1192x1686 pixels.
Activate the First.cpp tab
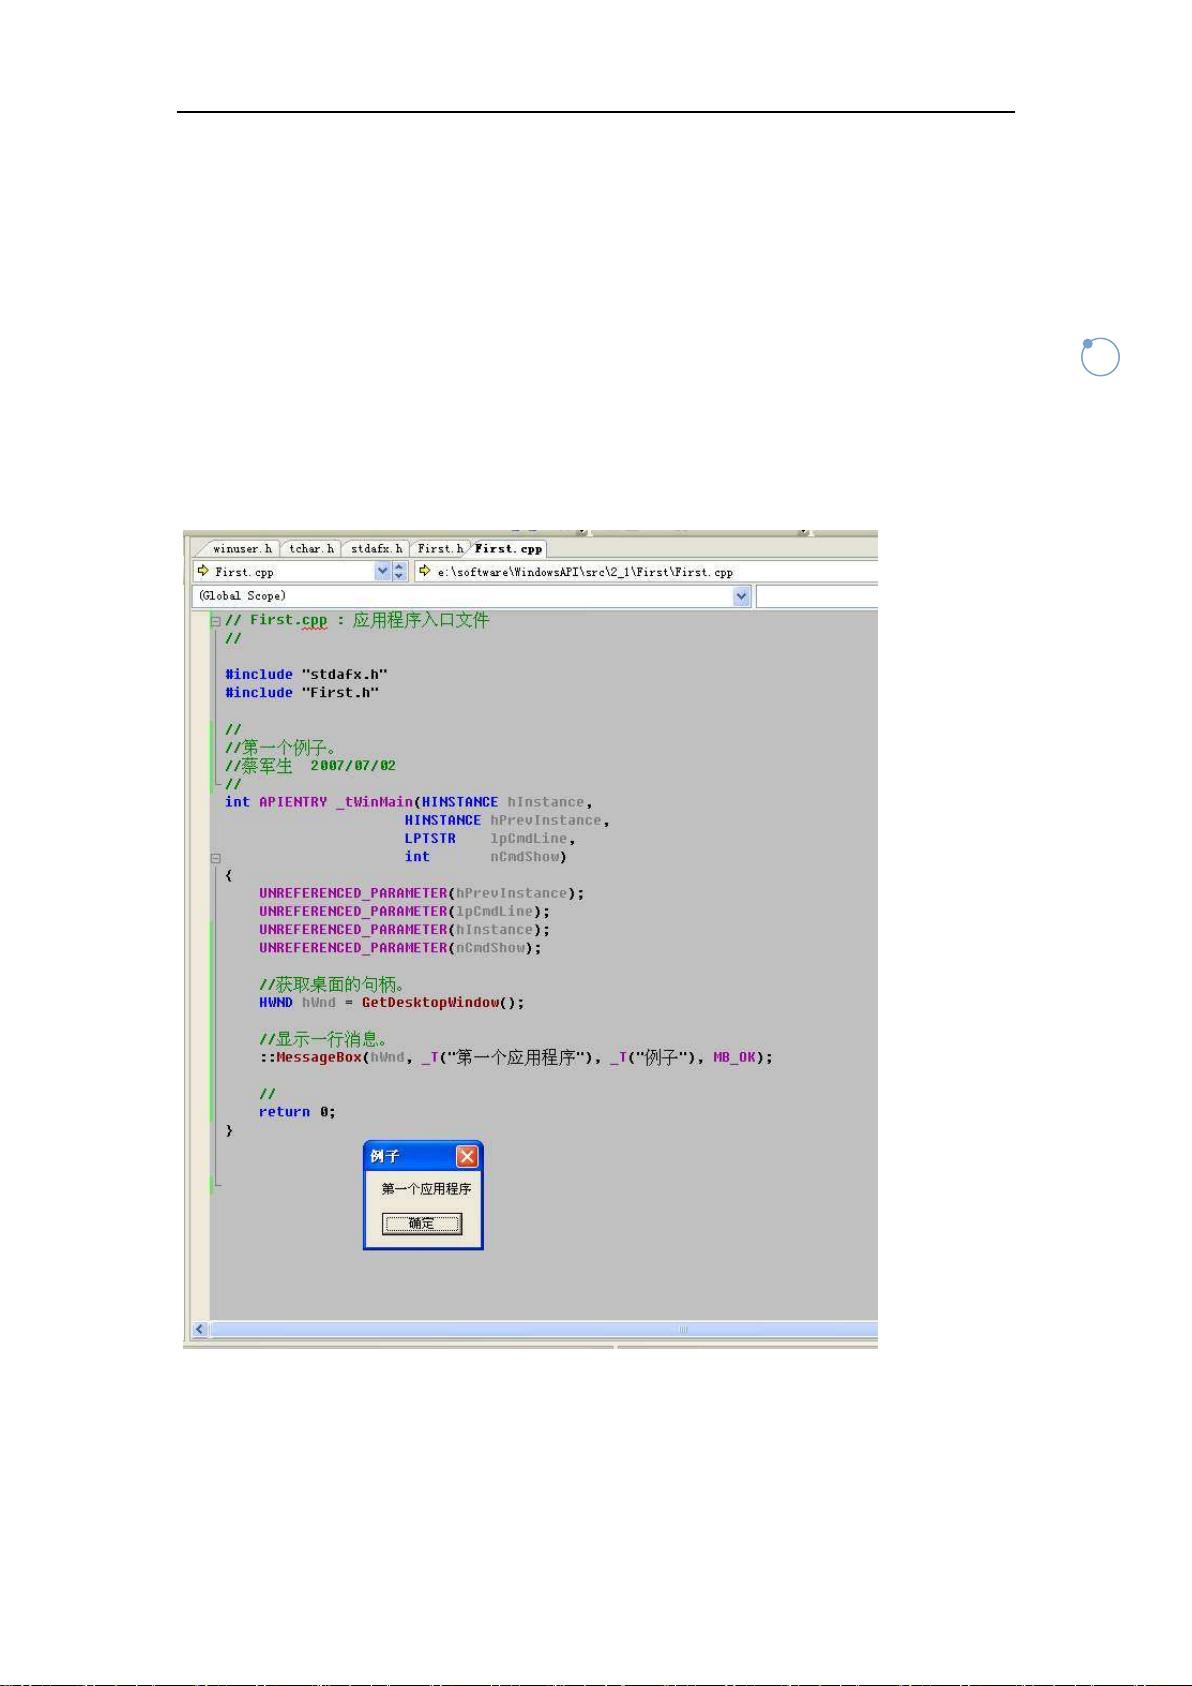tap(508, 549)
